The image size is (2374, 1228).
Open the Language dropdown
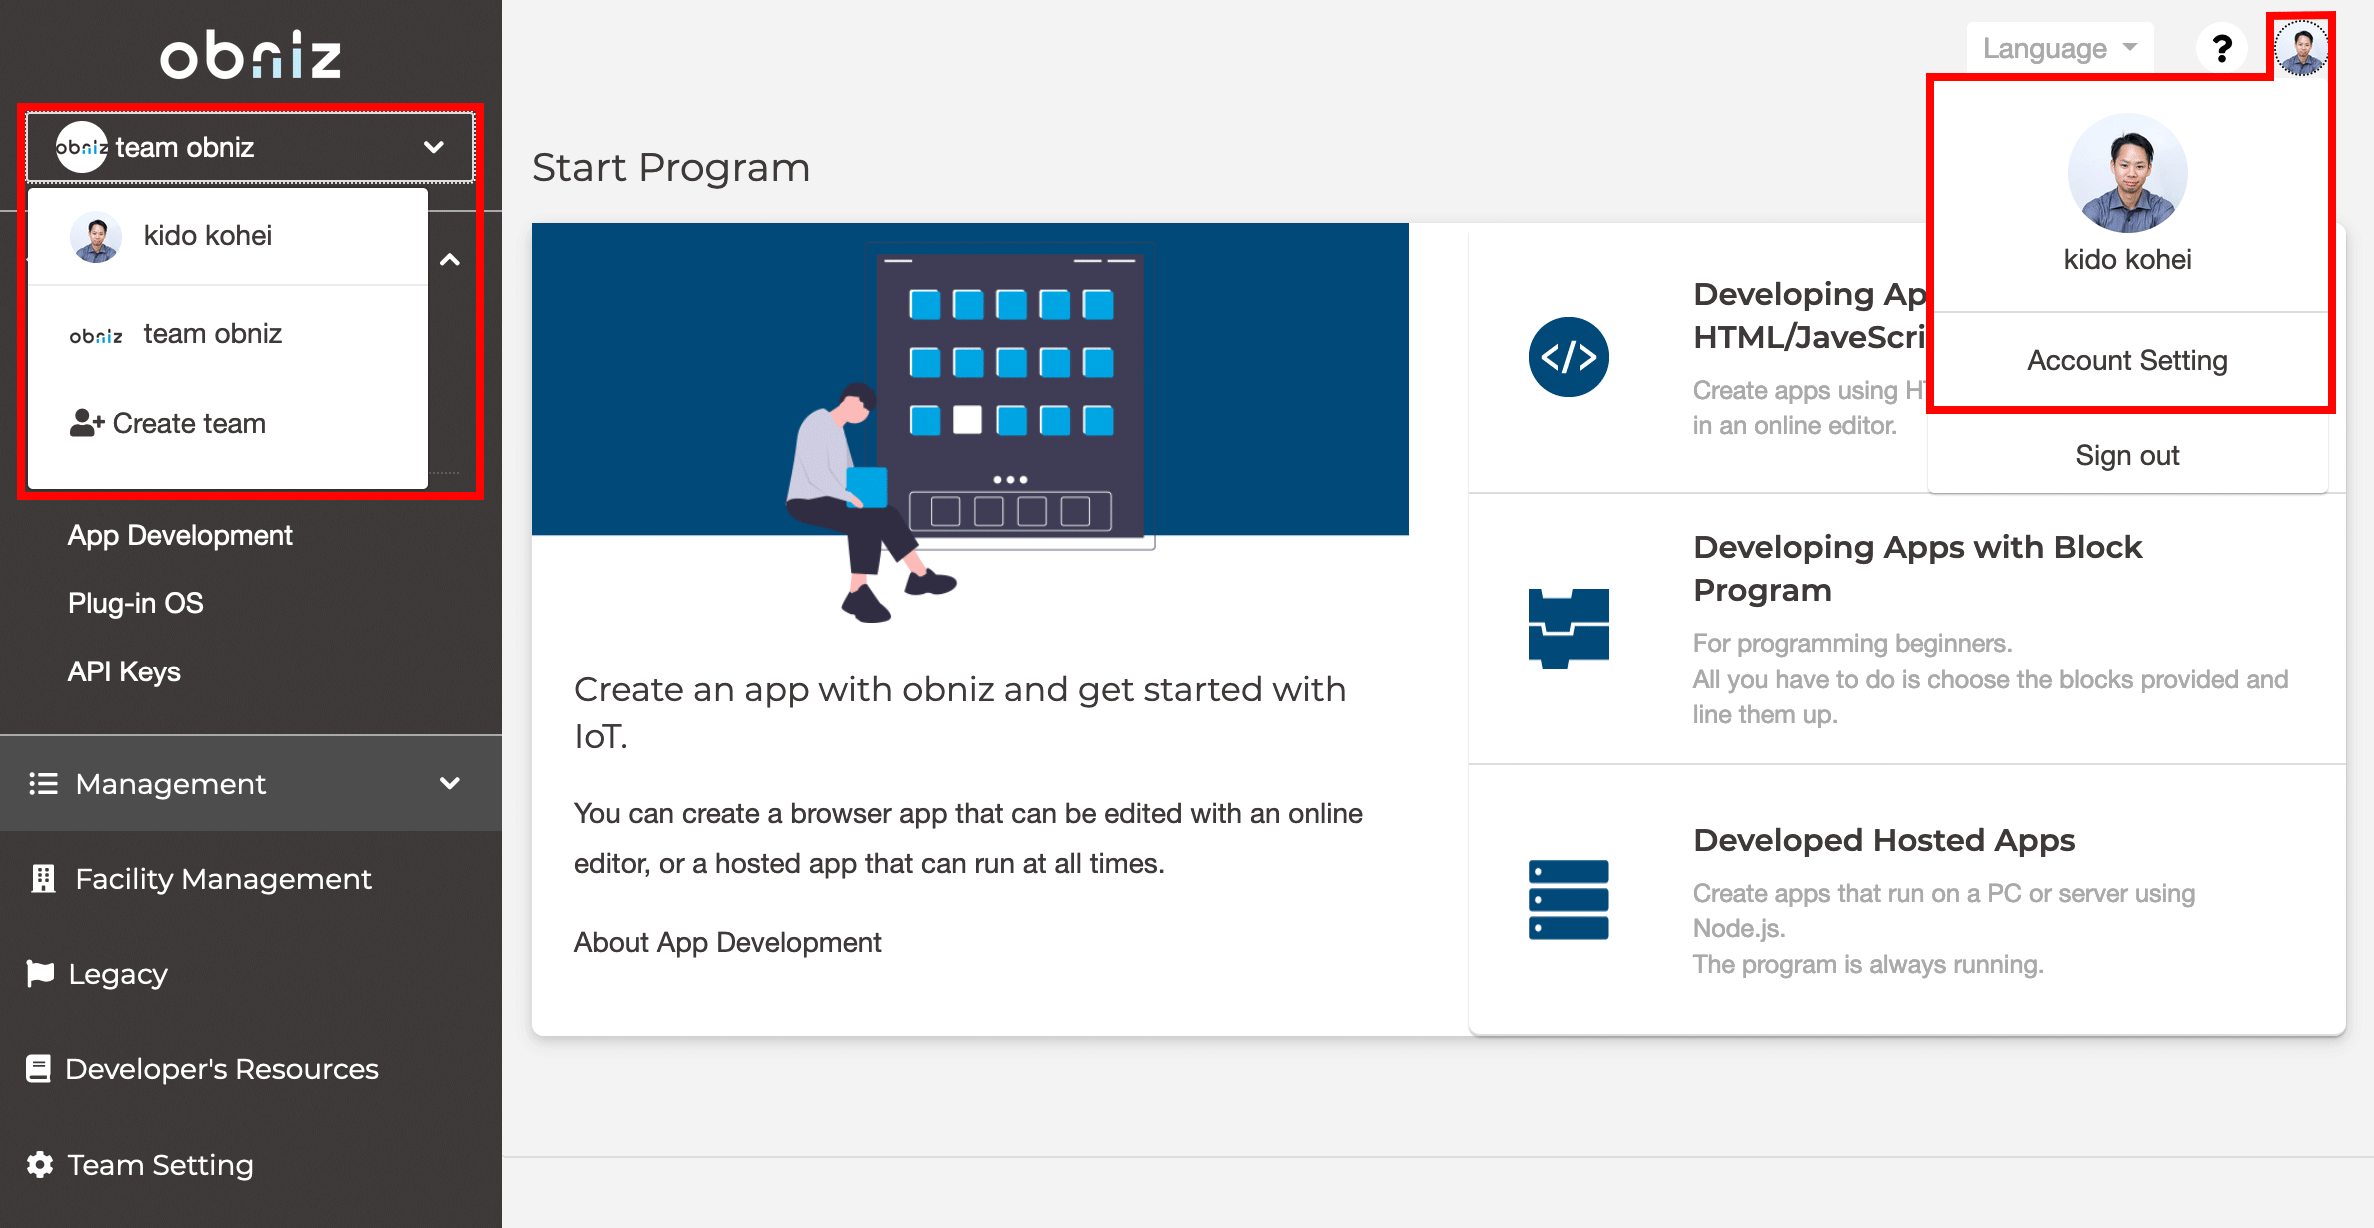2058,47
